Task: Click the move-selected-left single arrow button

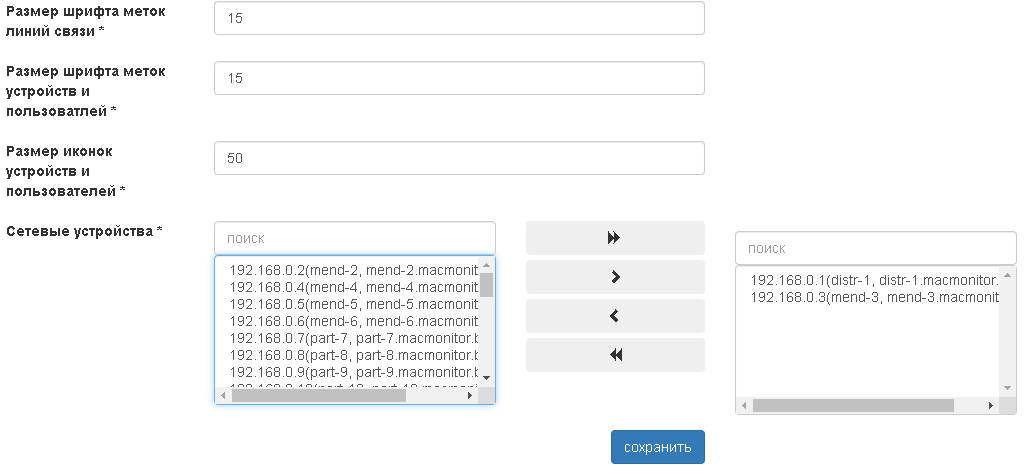Action: click(615, 316)
